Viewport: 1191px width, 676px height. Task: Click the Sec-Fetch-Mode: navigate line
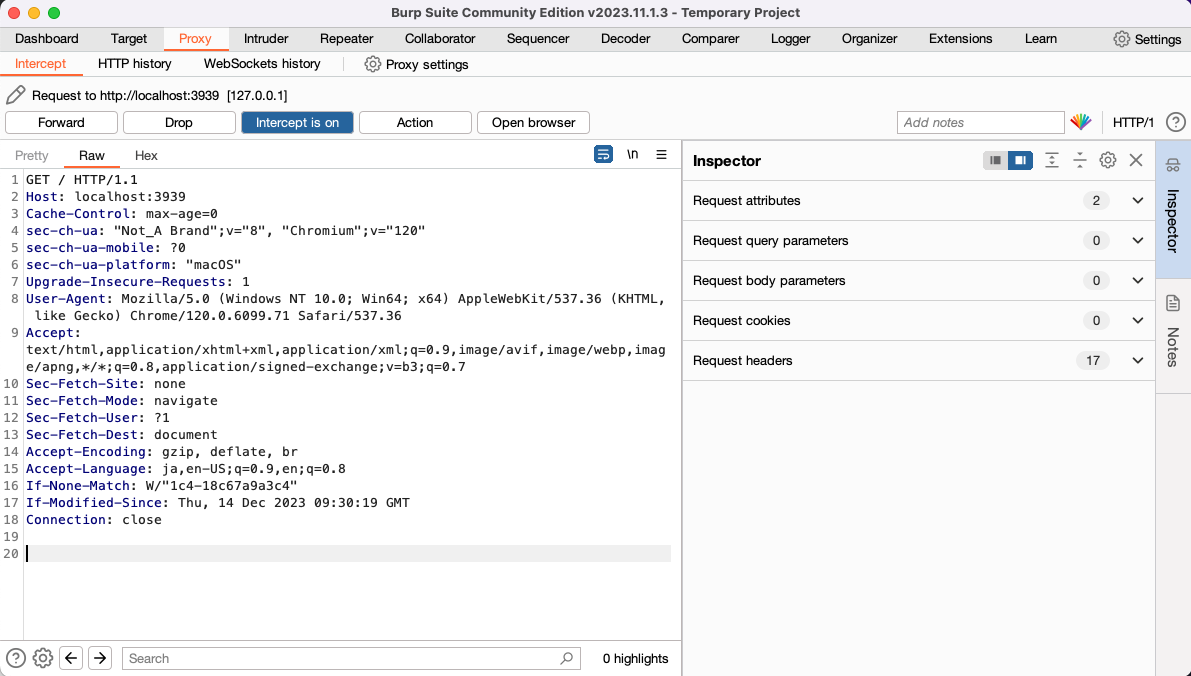[122, 400]
